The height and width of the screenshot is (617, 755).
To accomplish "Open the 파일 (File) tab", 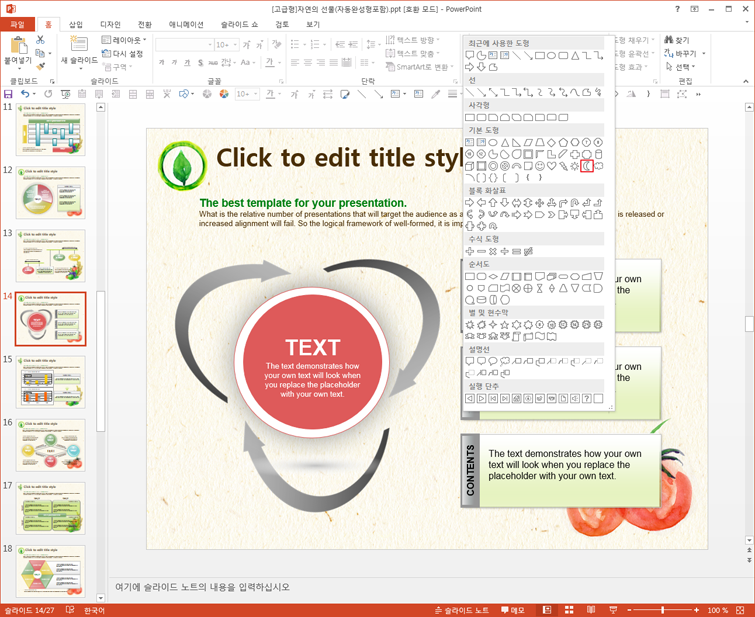I will tap(17, 24).
